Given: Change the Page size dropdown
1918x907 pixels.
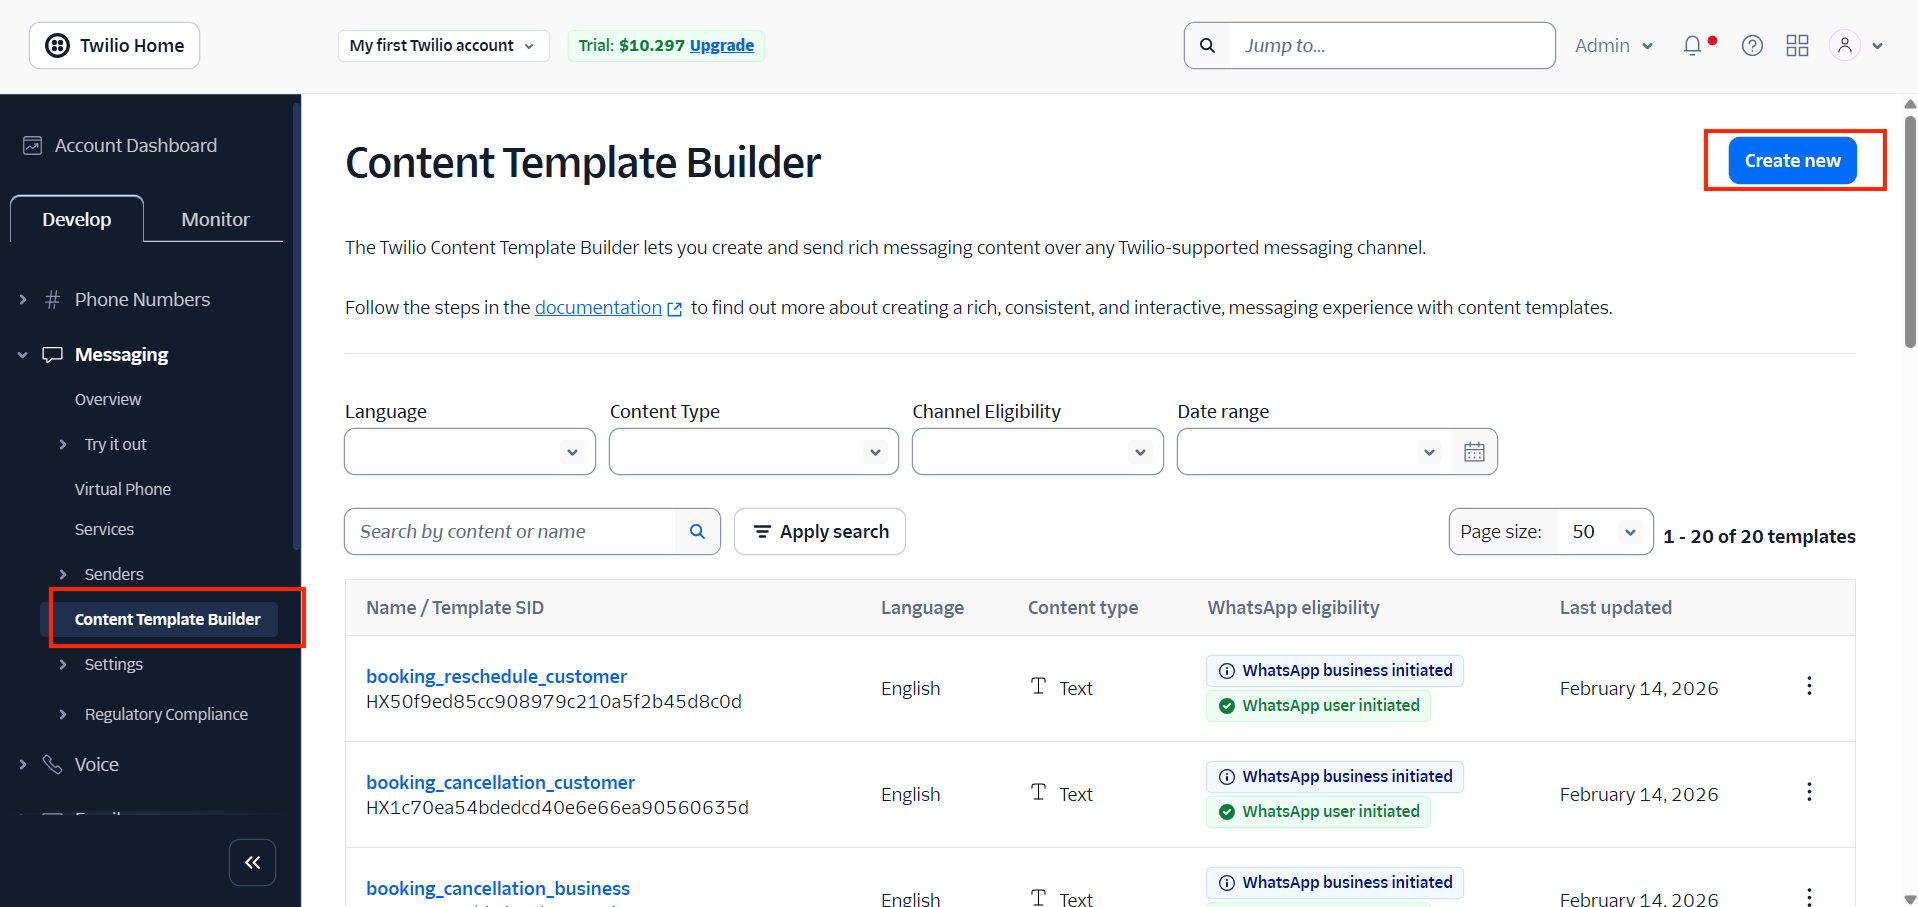Looking at the screenshot, I should point(1602,531).
